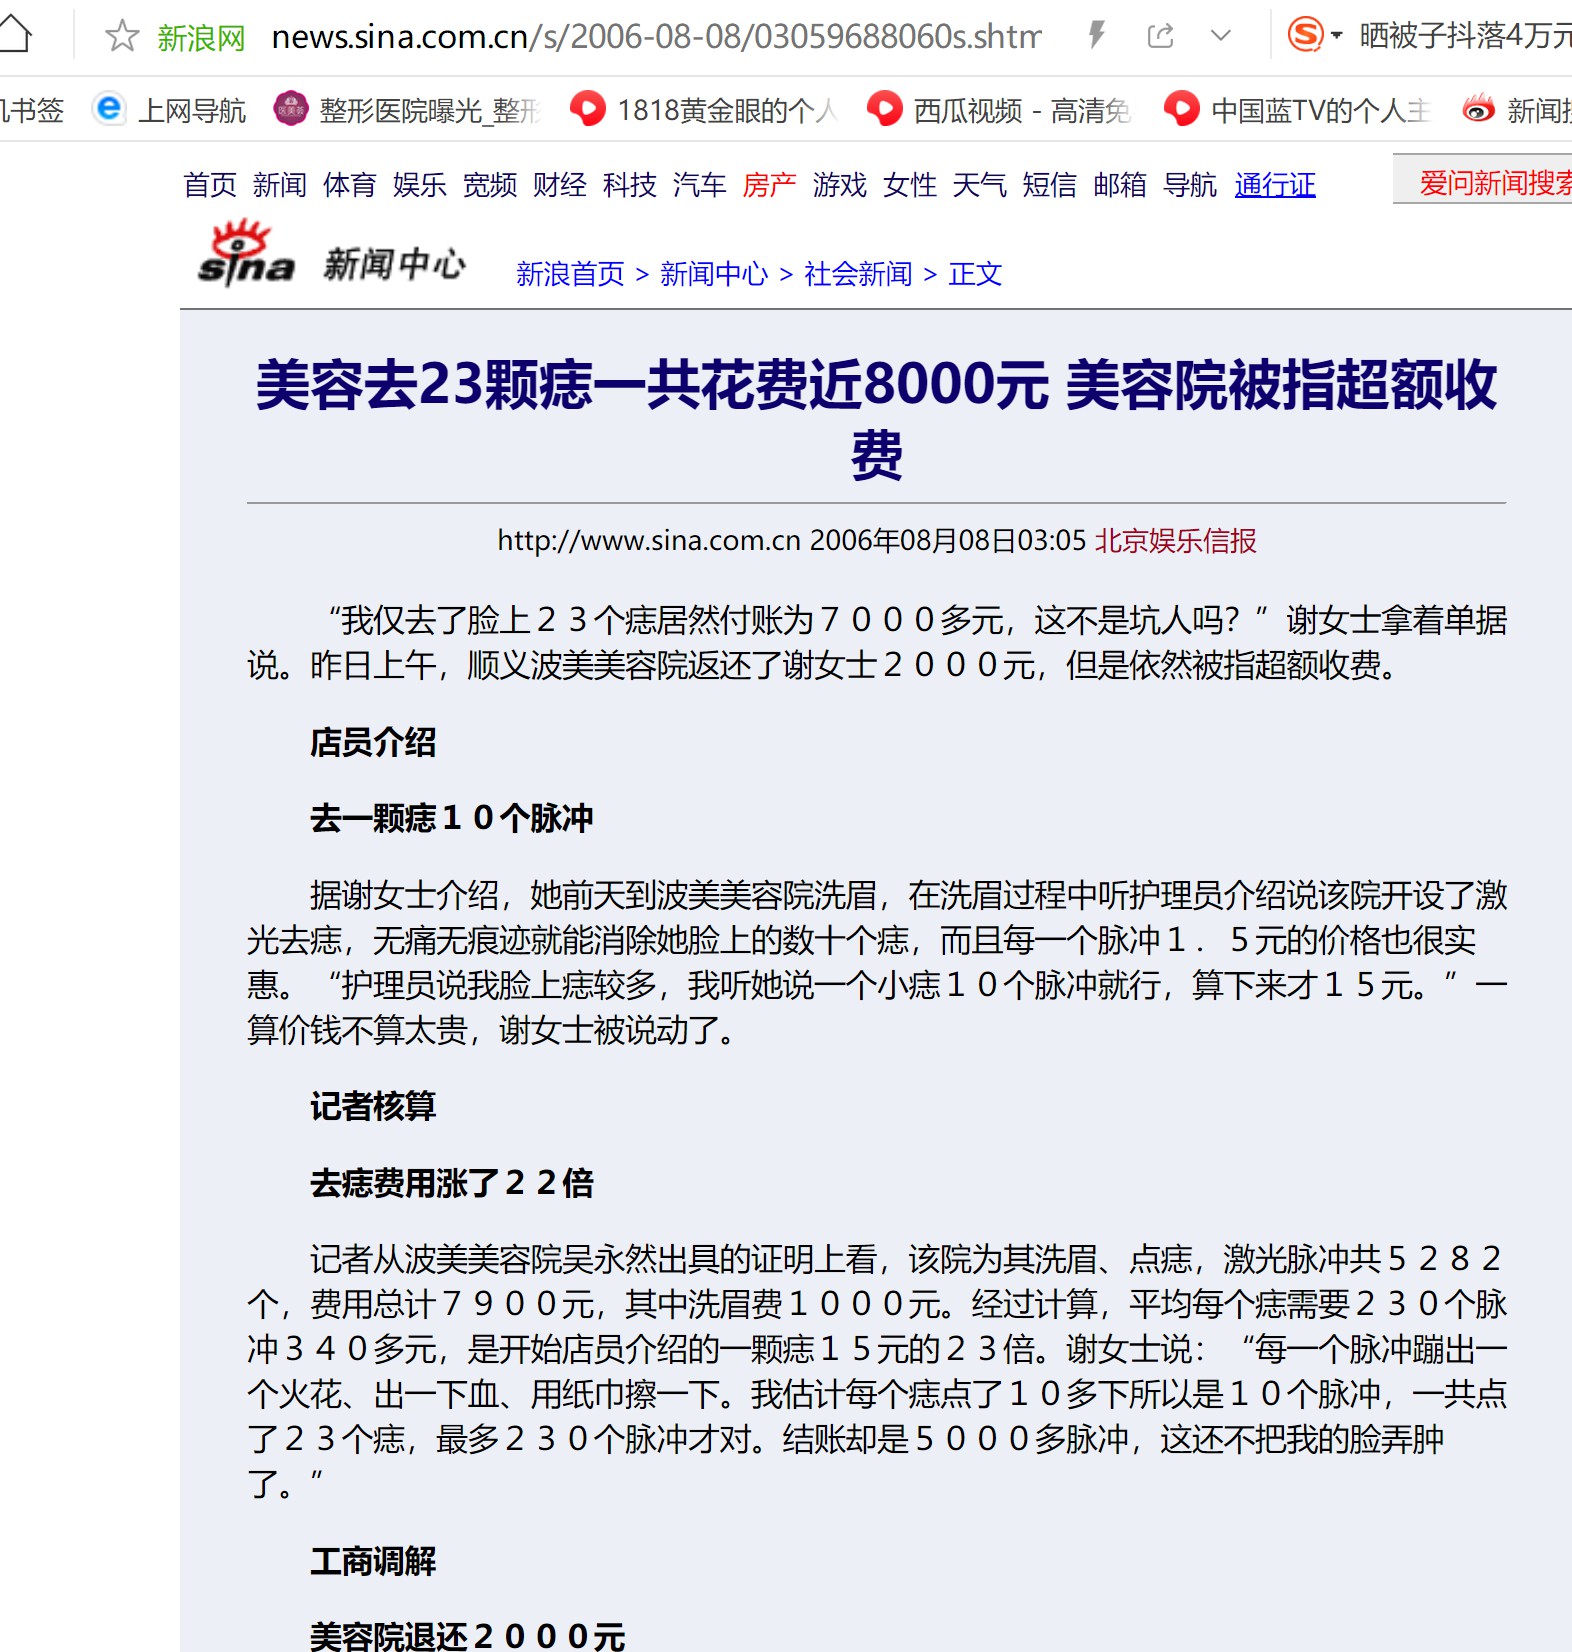Image resolution: width=1572 pixels, height=1652 pixels.
Task: Open the 整形医院曝光 bookmark
Action: pyautogui.click(x=406, y=109)
